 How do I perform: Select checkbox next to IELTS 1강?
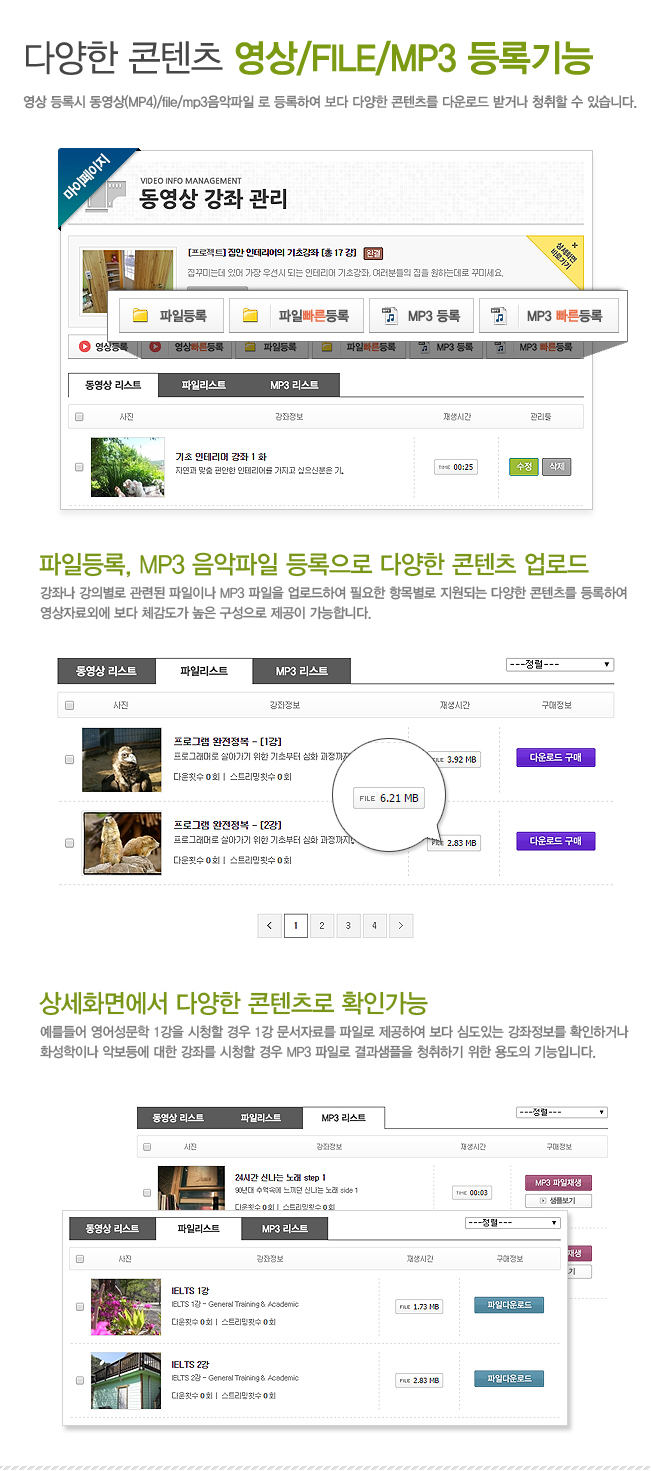pos(80,1306)
